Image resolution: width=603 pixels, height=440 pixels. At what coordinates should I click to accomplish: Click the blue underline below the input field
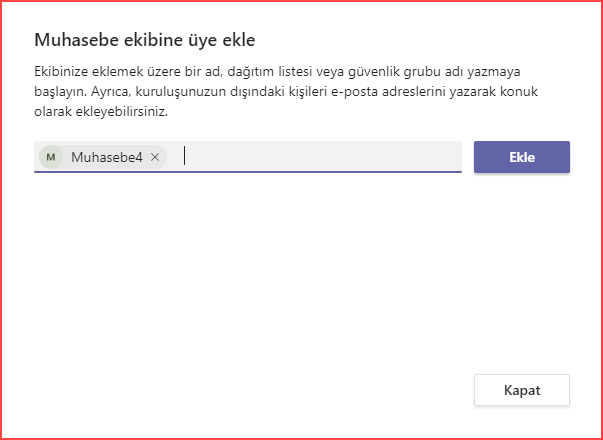[248, 172]
